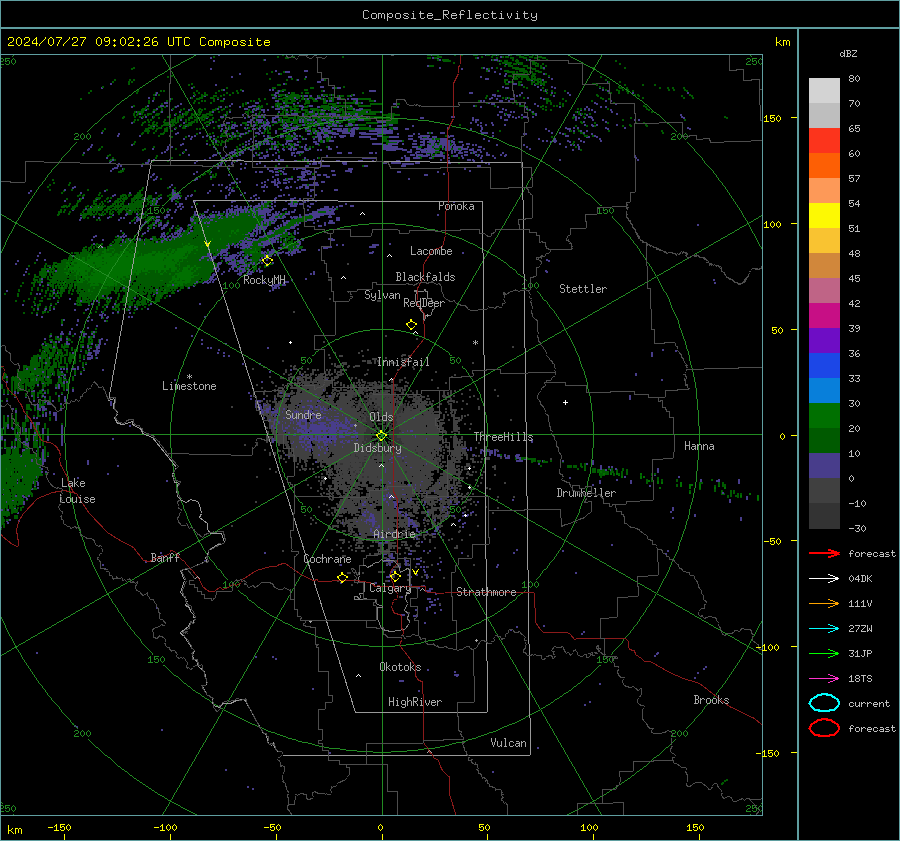Image resolution: width=900 pixels, height=841 pixels.
Task: Click the orange 111V arrow icon
Action: (x=824, y=603)
